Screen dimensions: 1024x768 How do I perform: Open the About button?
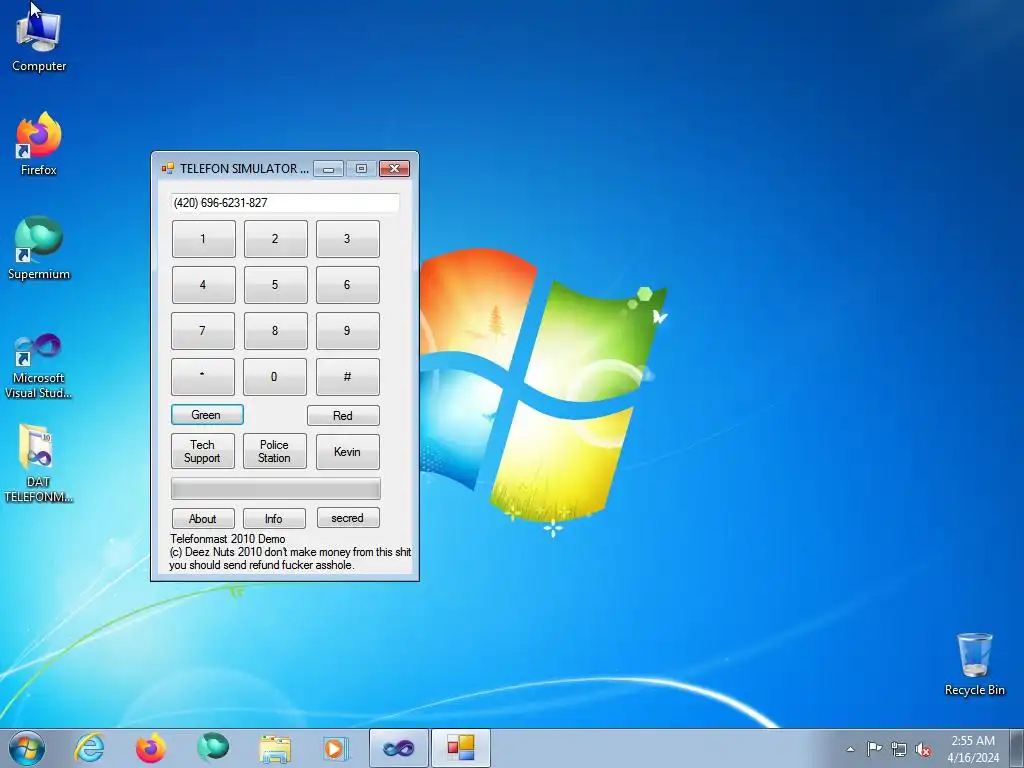pos(203,519)
